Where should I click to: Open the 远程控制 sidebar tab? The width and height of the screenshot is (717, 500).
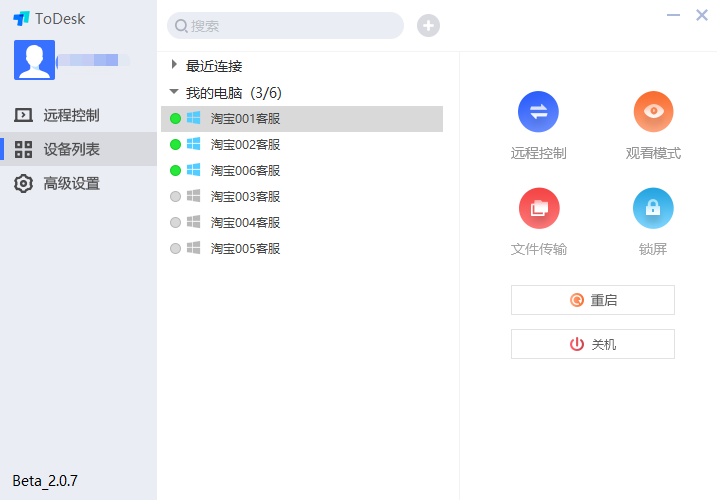(70, 115)
